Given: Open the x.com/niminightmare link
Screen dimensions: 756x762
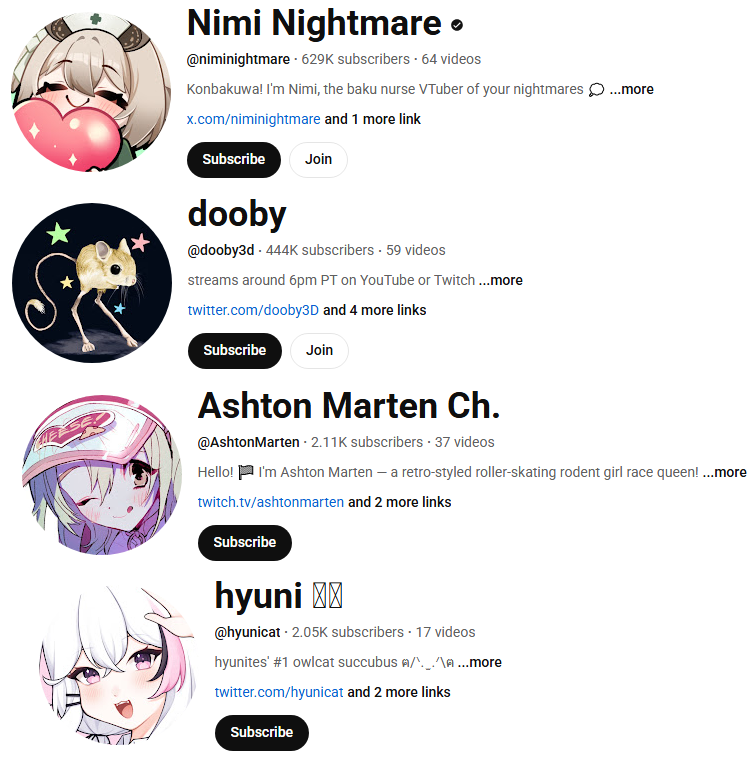Looking at the screenshot, I should (254, 119).
